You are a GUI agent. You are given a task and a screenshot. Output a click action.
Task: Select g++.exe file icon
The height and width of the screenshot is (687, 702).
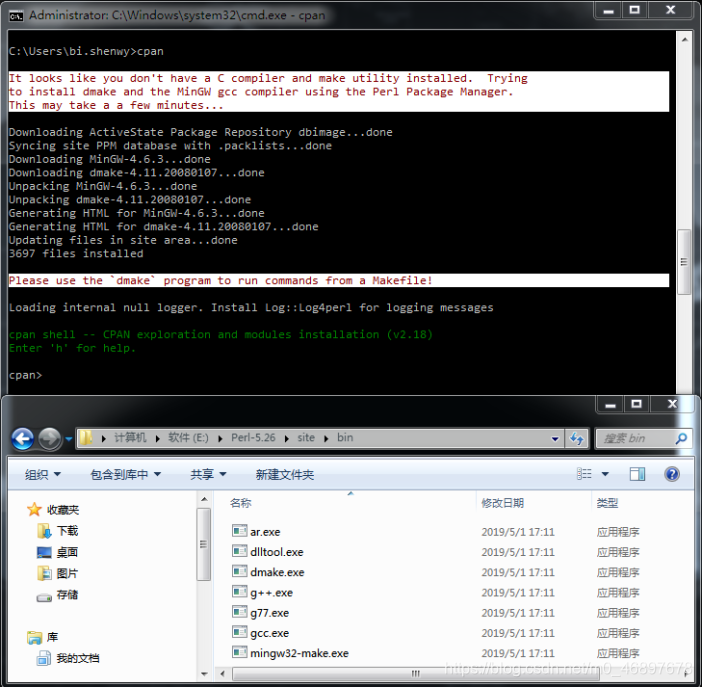240,592
